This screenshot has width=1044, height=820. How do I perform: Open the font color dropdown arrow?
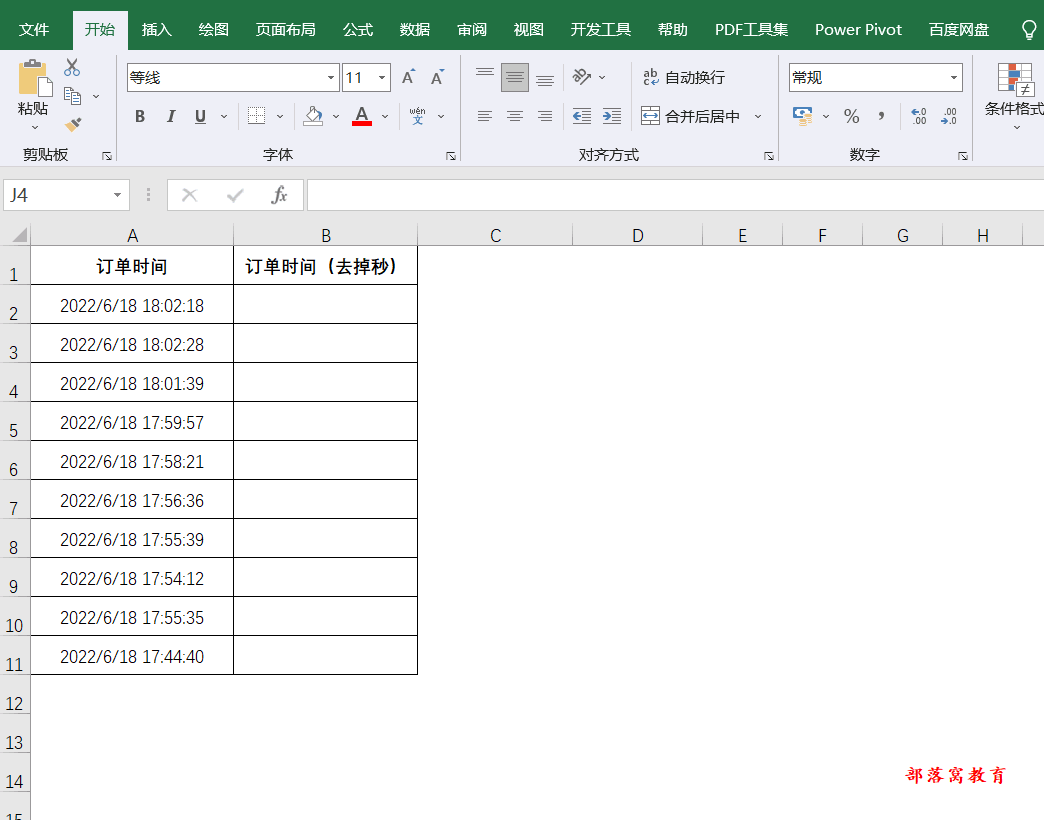385,116
